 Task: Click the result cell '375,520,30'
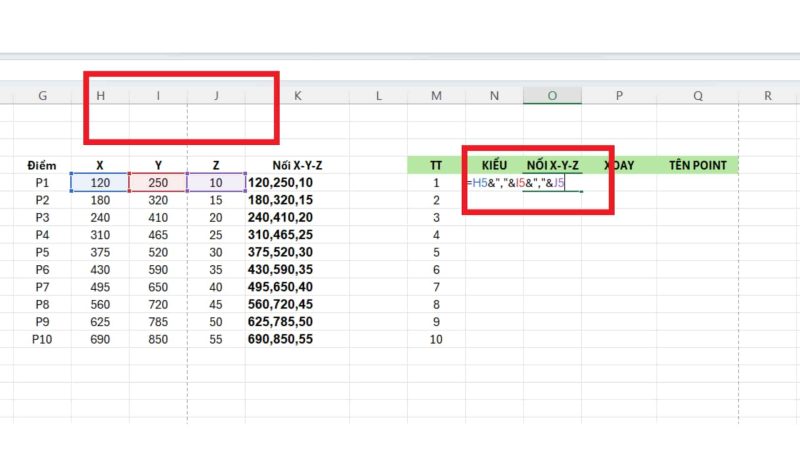pyautogui.click(x=297, y=252)
